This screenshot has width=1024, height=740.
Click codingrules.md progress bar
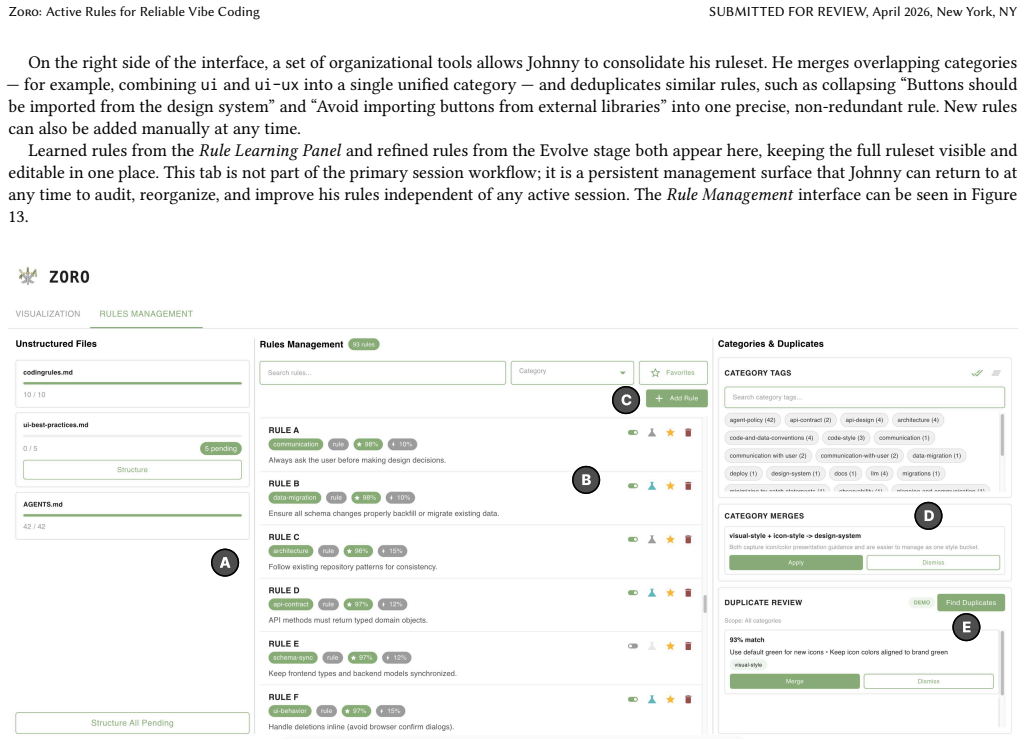132,383
